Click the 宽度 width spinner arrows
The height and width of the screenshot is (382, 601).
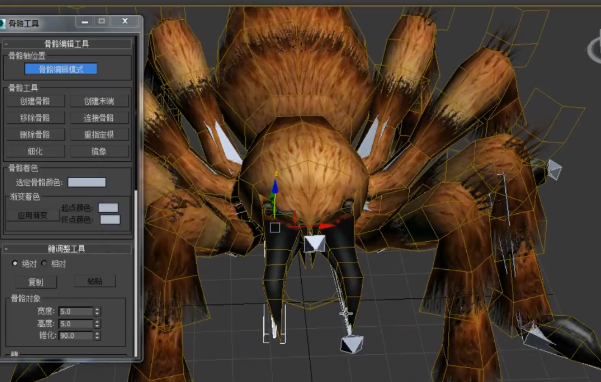97,312
